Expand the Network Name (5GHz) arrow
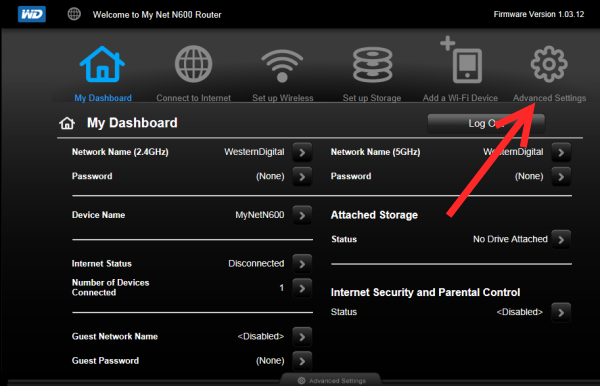This screenshot has width=600, height=386. tap(561, 152)
